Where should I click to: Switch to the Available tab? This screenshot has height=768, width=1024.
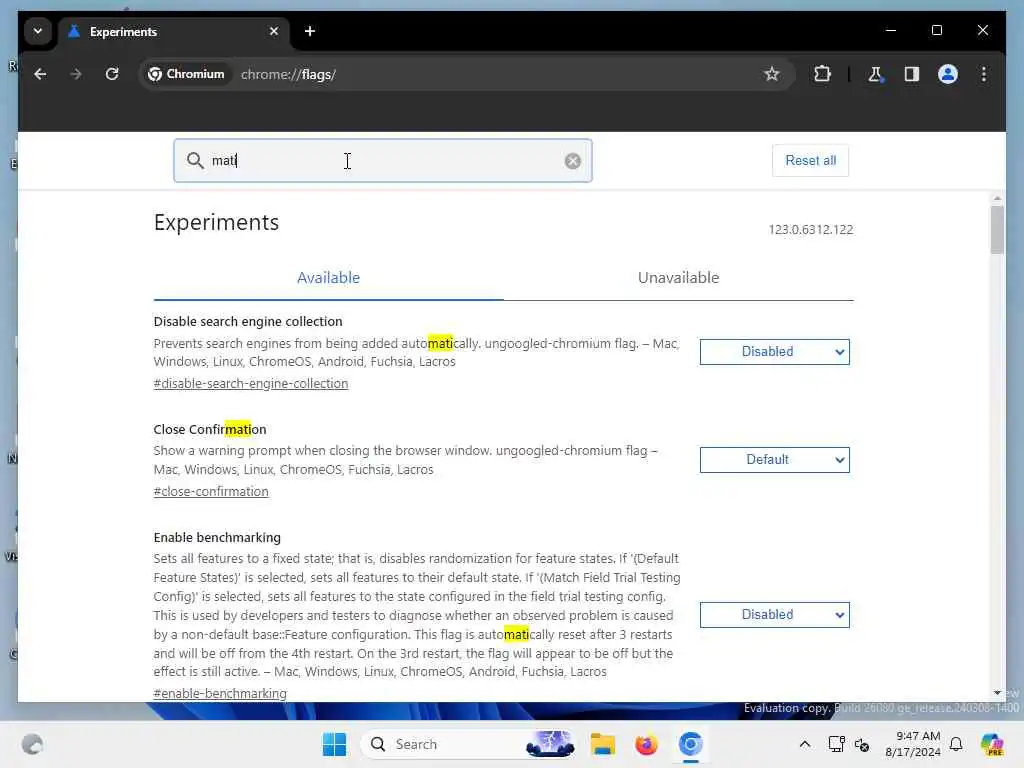pos(328,278)
